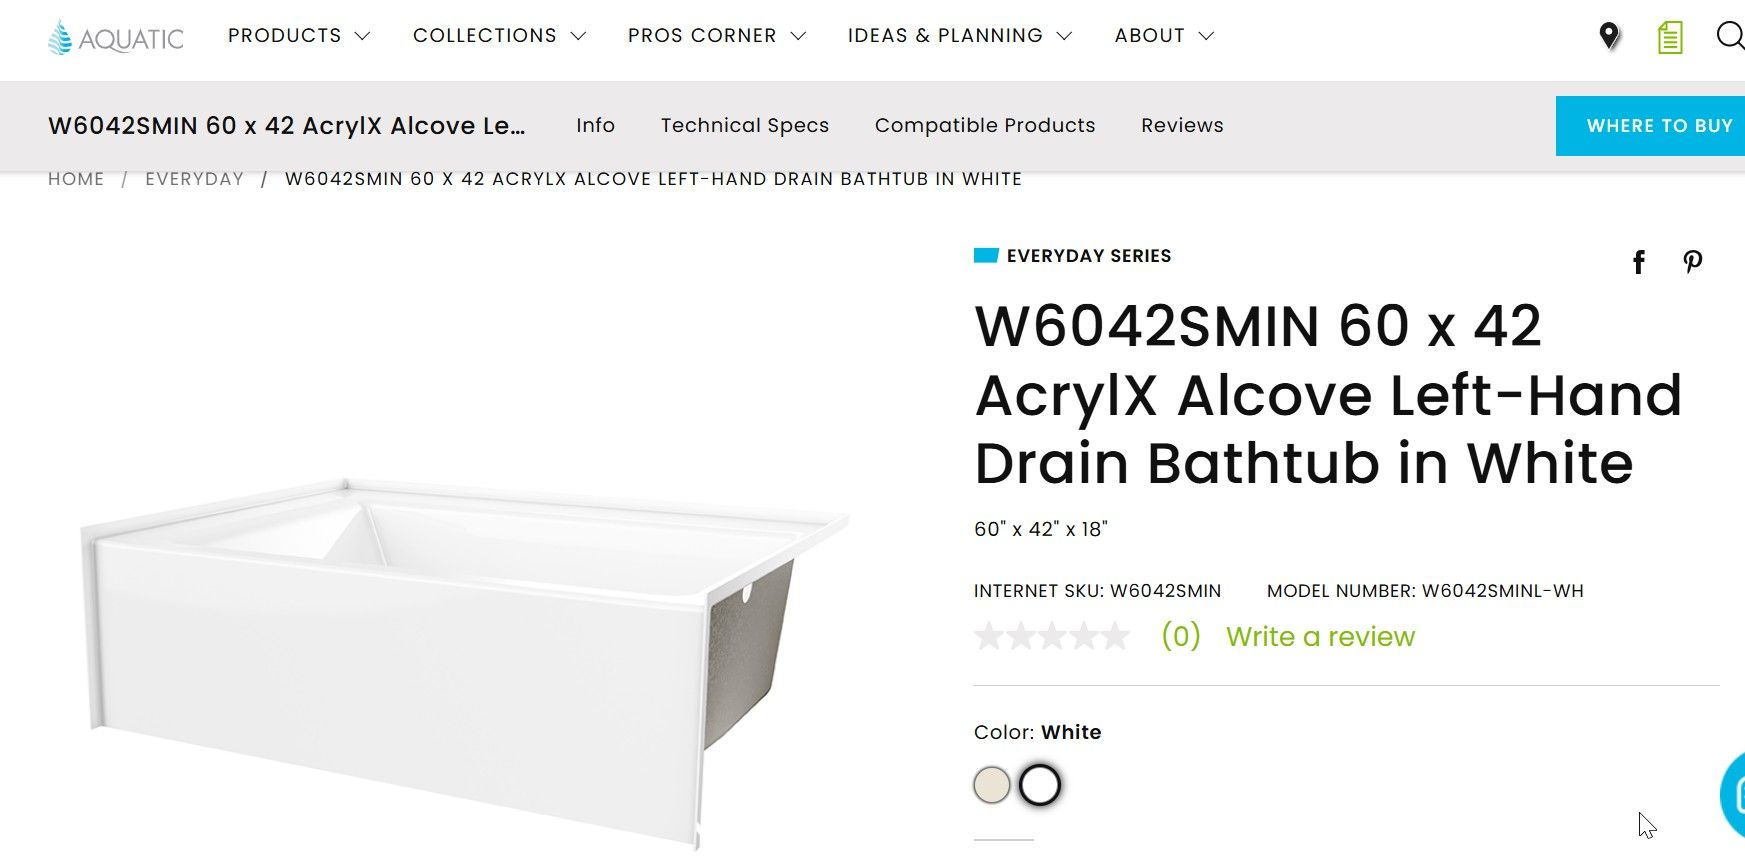Go to Everyday breadcrumb link

(x=194, y=179)
